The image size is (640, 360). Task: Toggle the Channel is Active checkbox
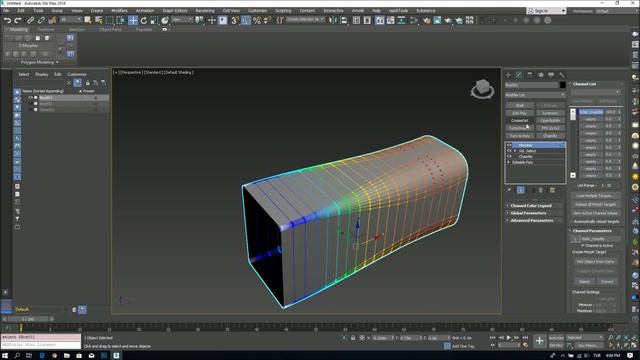click(582, 246)
